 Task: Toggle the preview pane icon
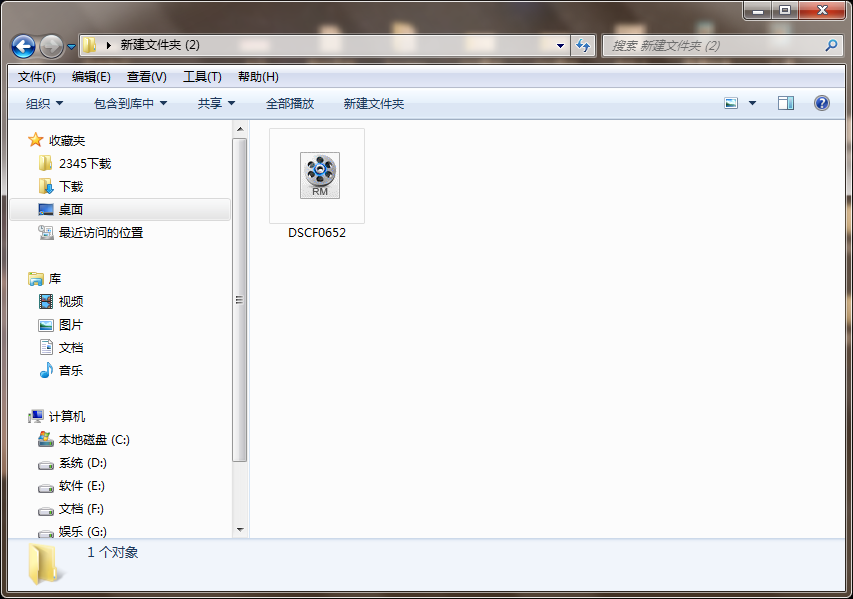point(786,103)
